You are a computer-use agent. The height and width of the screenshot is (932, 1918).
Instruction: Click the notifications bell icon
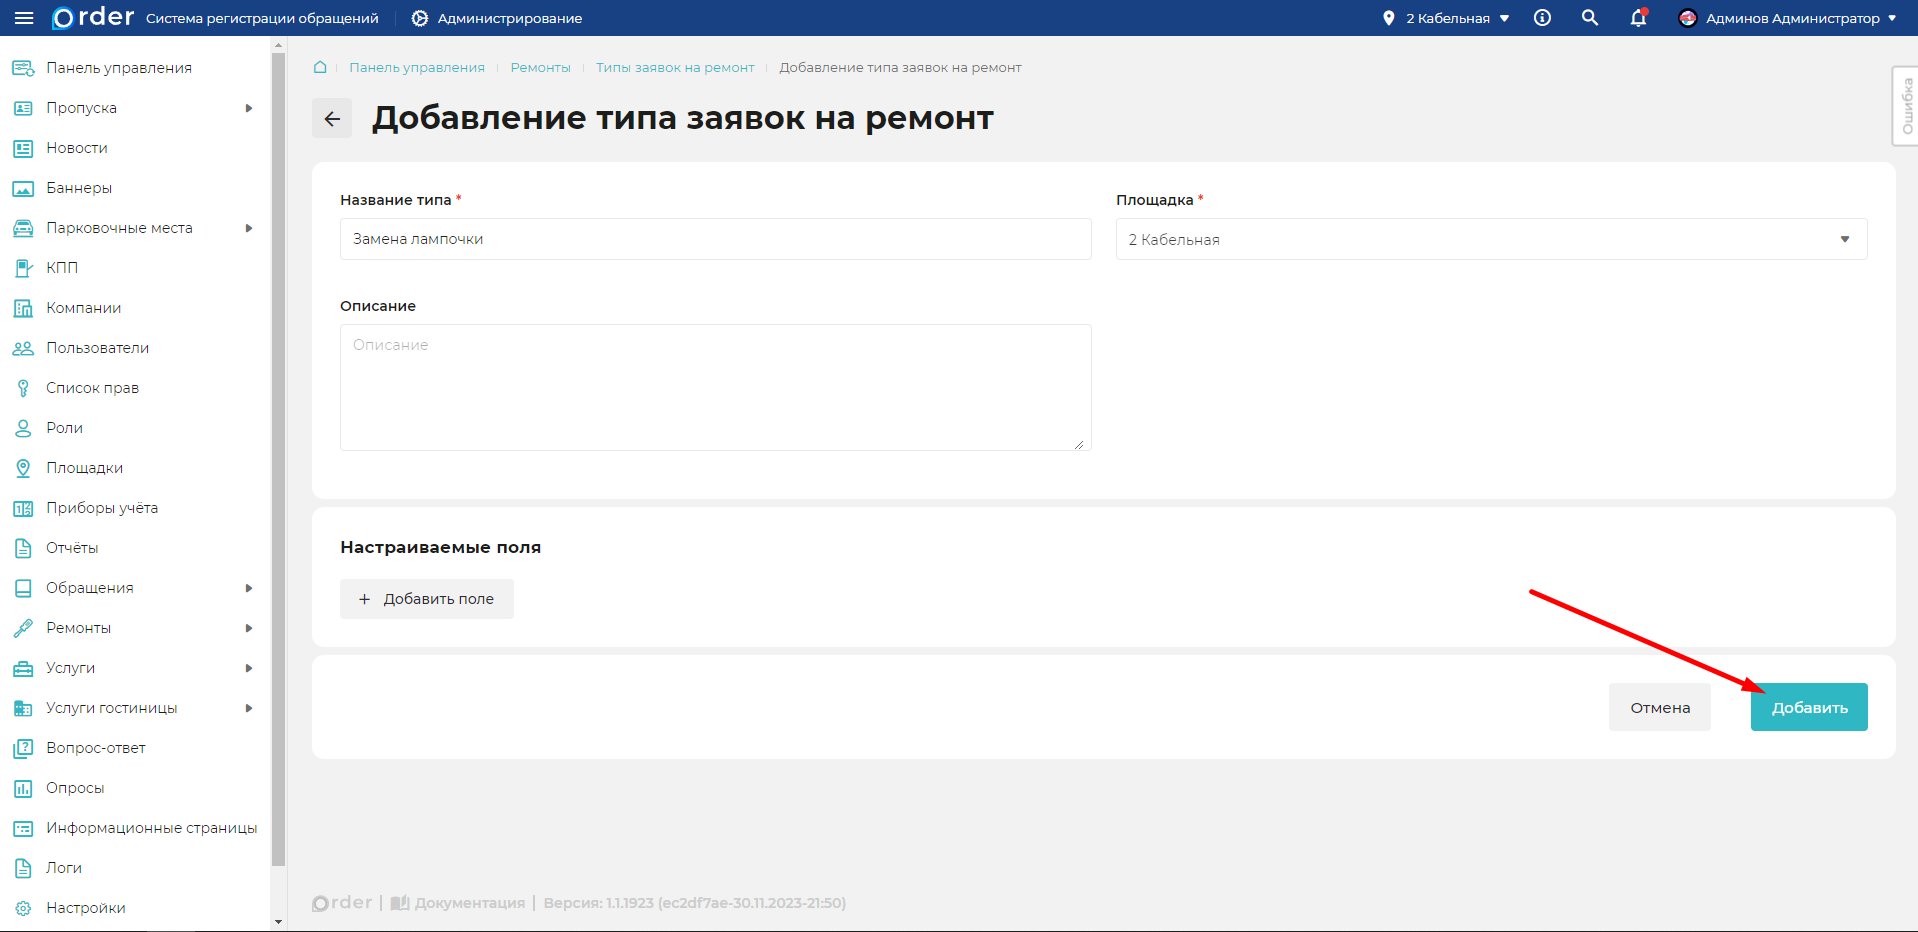1637,18
